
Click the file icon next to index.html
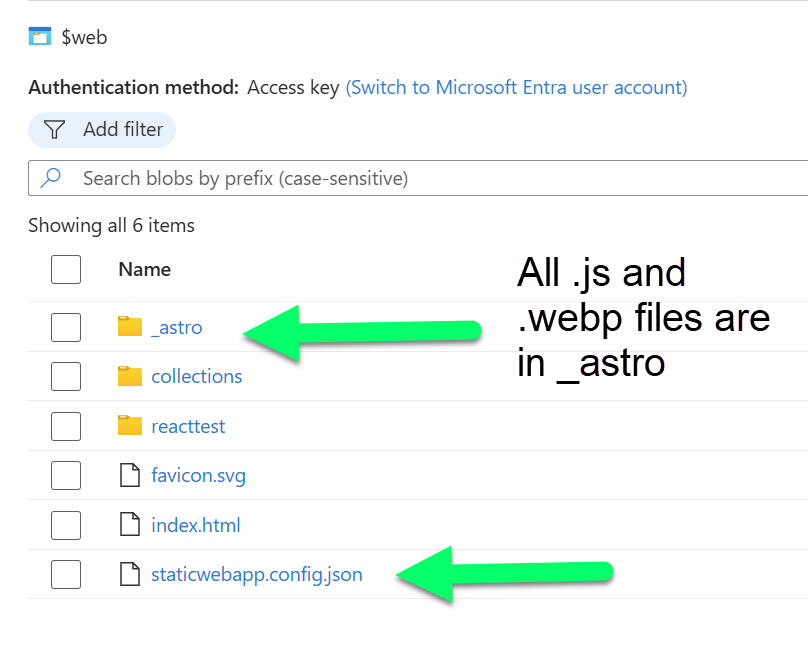click(130, 525)
